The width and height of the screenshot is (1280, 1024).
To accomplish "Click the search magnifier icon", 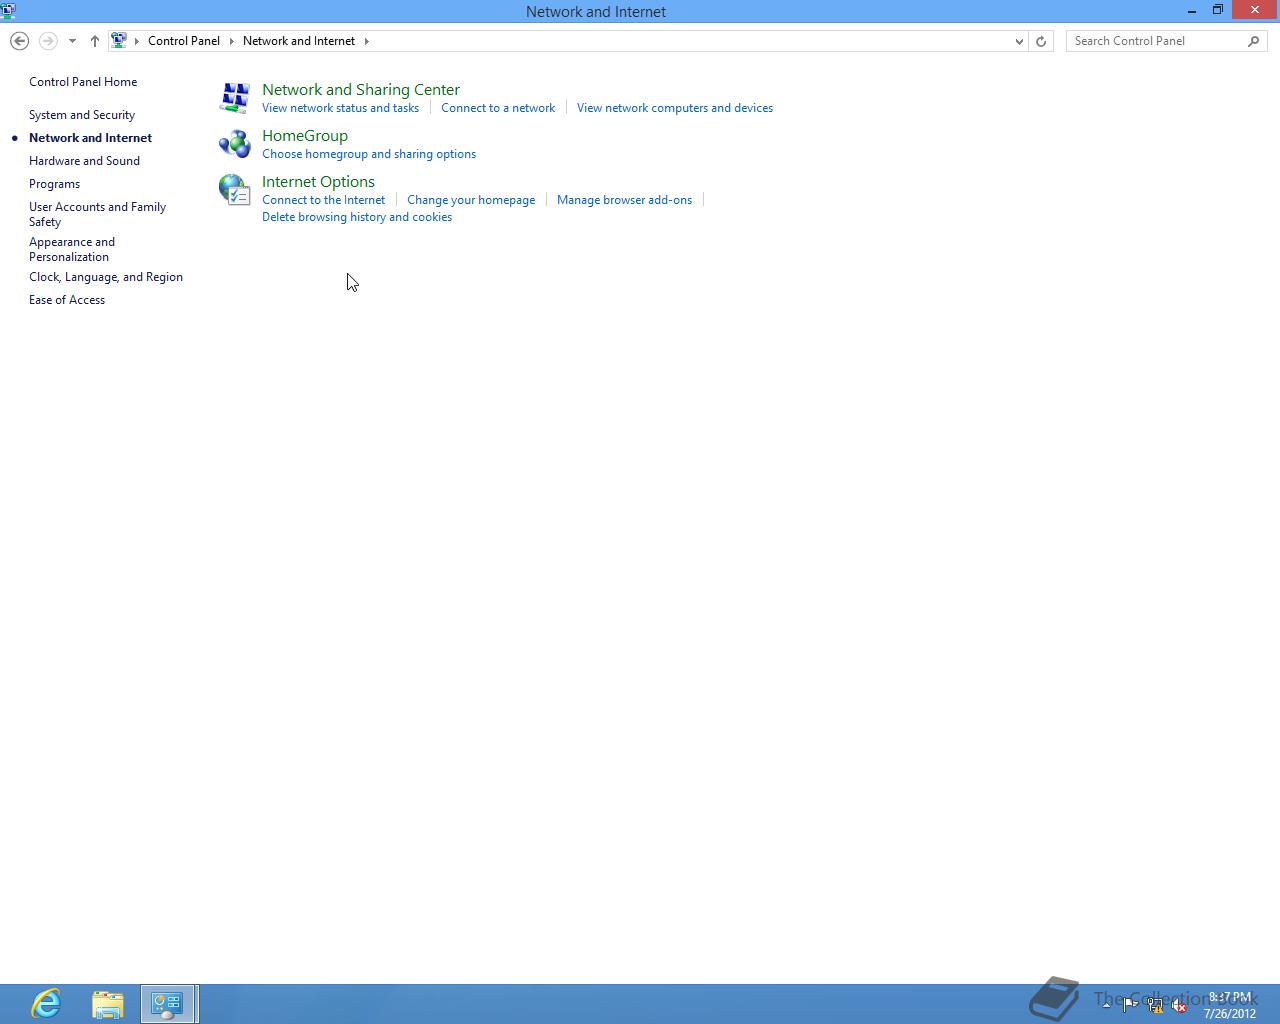I will tap(1254, 41).
